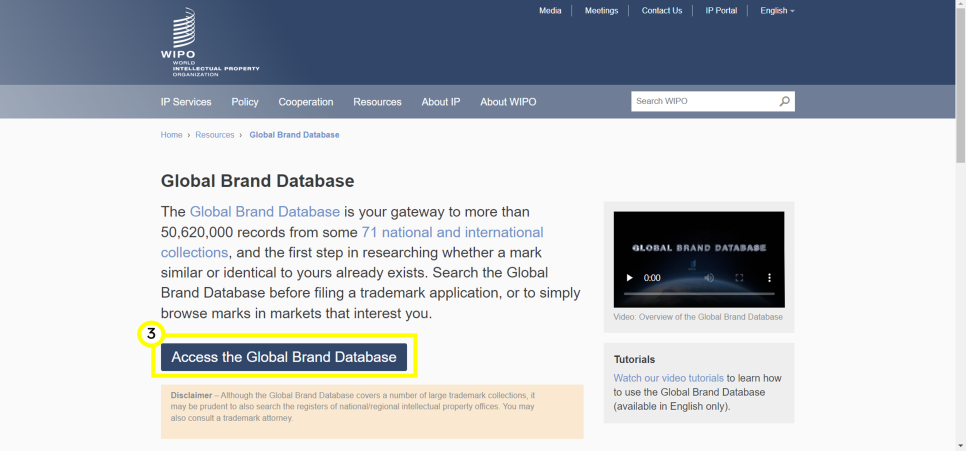Open the IP Portal link
Viewport: 966px width, 451px height.
(x=721, y=10)
